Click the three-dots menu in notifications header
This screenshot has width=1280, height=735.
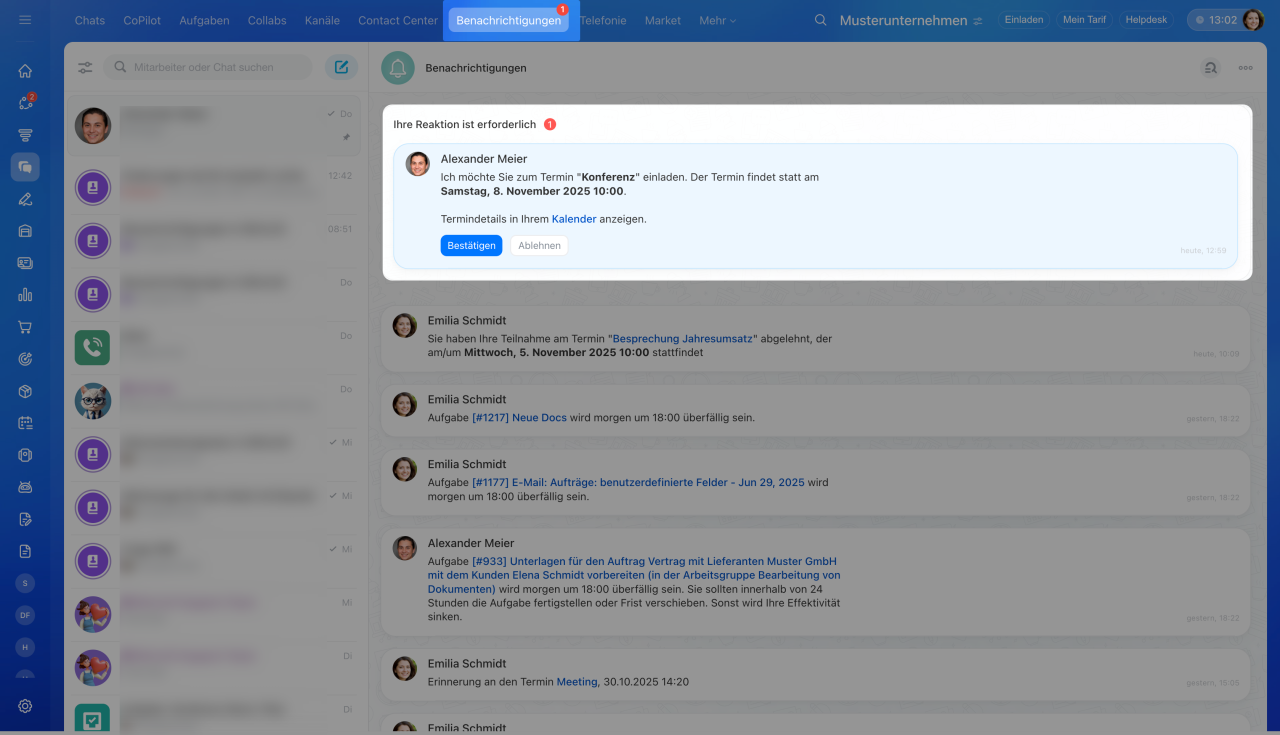click(x=1245, y=68)
